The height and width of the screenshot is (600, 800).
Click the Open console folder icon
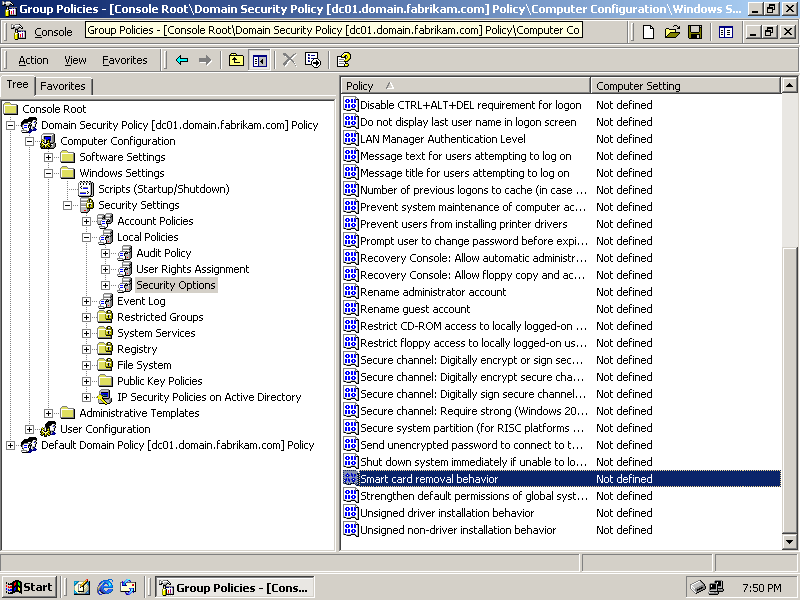672,32
